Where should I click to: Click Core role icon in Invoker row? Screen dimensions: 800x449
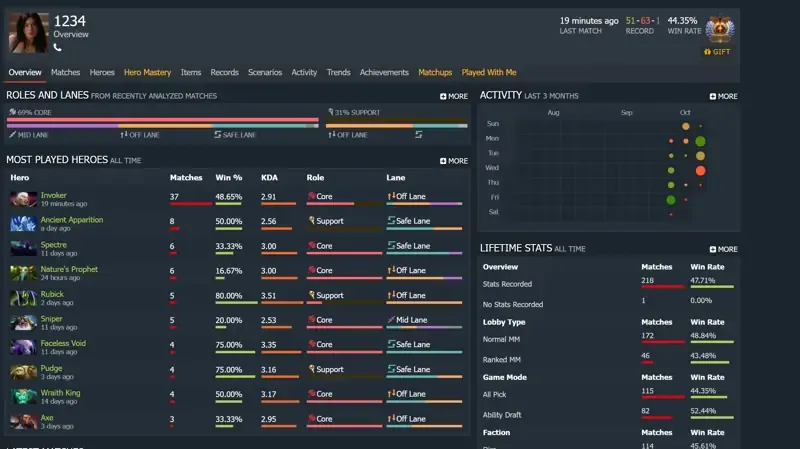point(311,196)
